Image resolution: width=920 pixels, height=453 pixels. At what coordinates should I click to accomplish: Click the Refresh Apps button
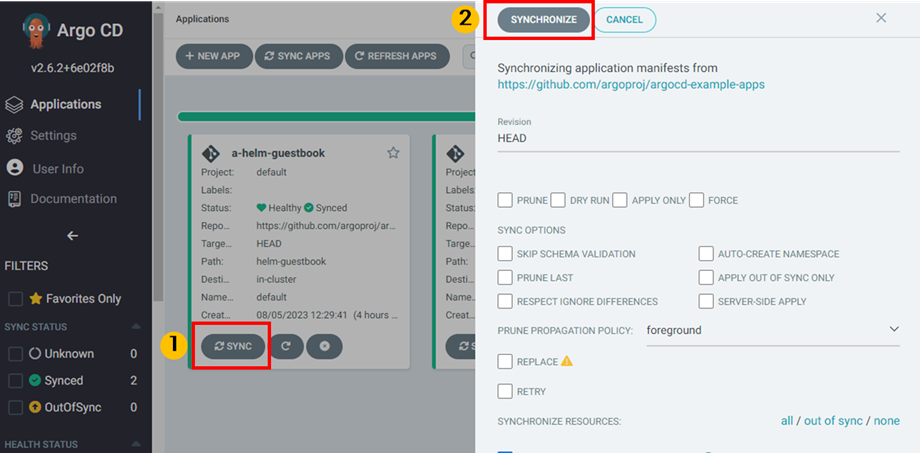397,56
